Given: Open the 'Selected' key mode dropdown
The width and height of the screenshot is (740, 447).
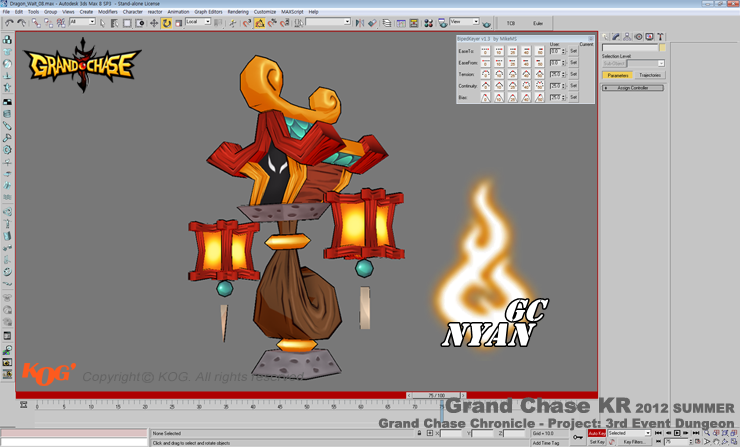Looking at the screenshot, I should point(629,433).
